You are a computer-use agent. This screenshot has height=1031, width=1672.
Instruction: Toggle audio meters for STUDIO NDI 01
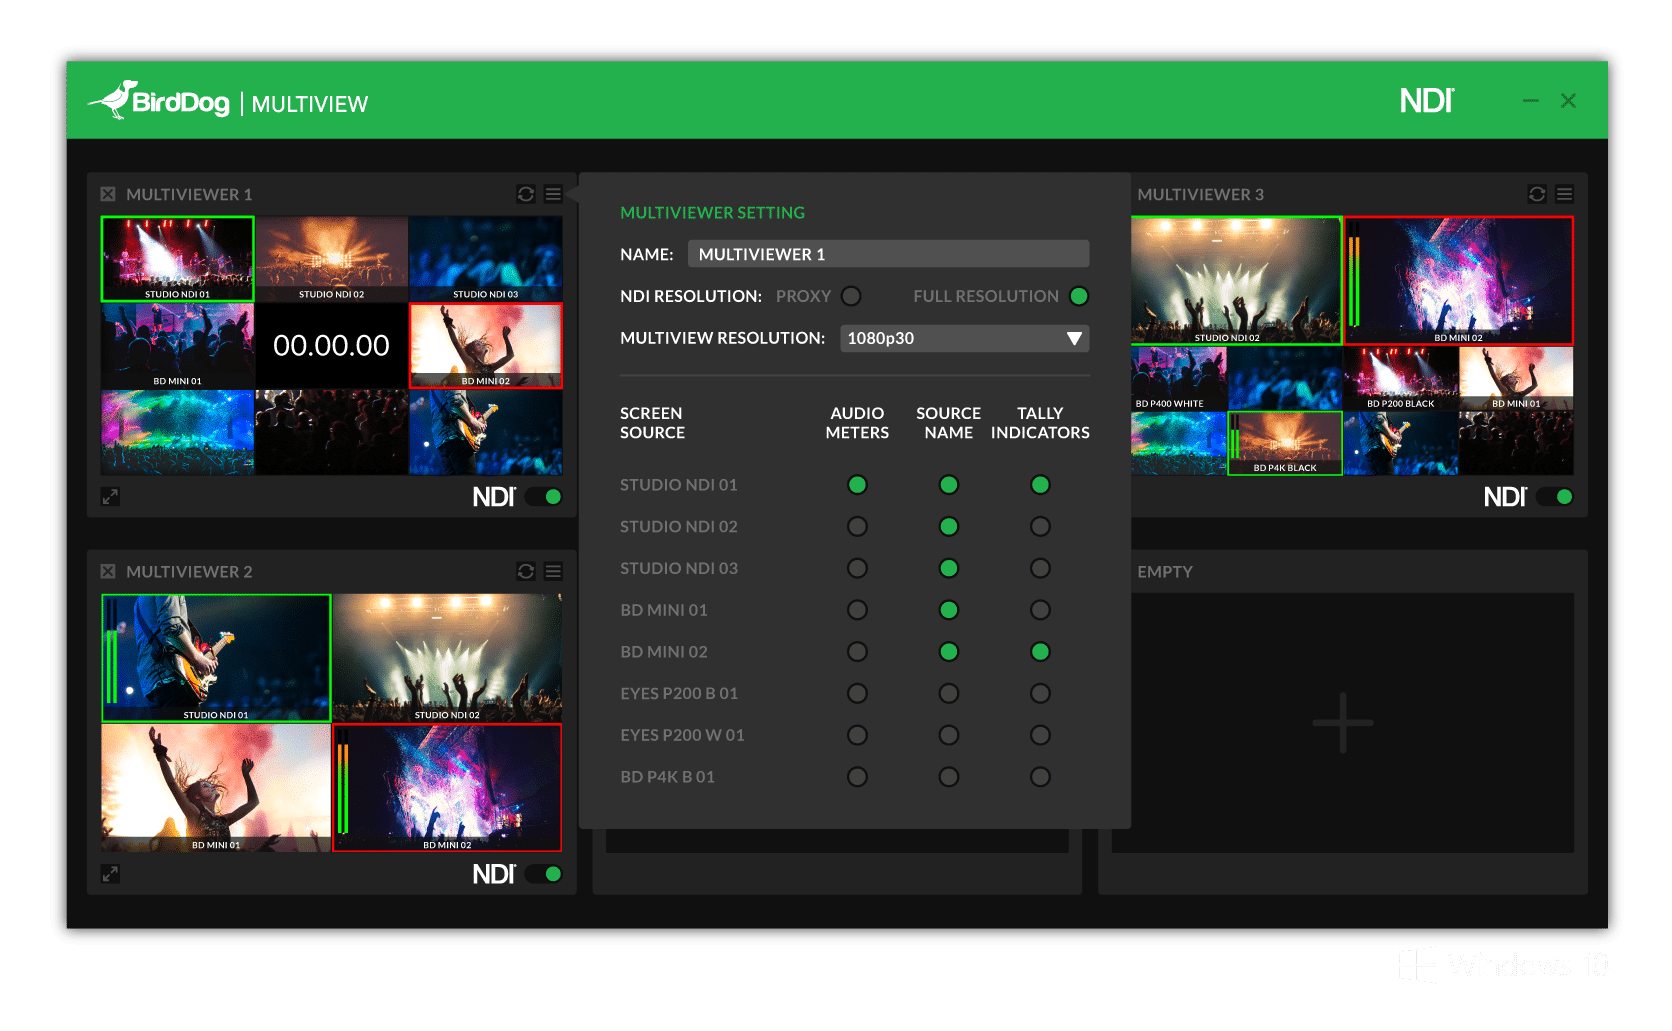pos(857,485)
